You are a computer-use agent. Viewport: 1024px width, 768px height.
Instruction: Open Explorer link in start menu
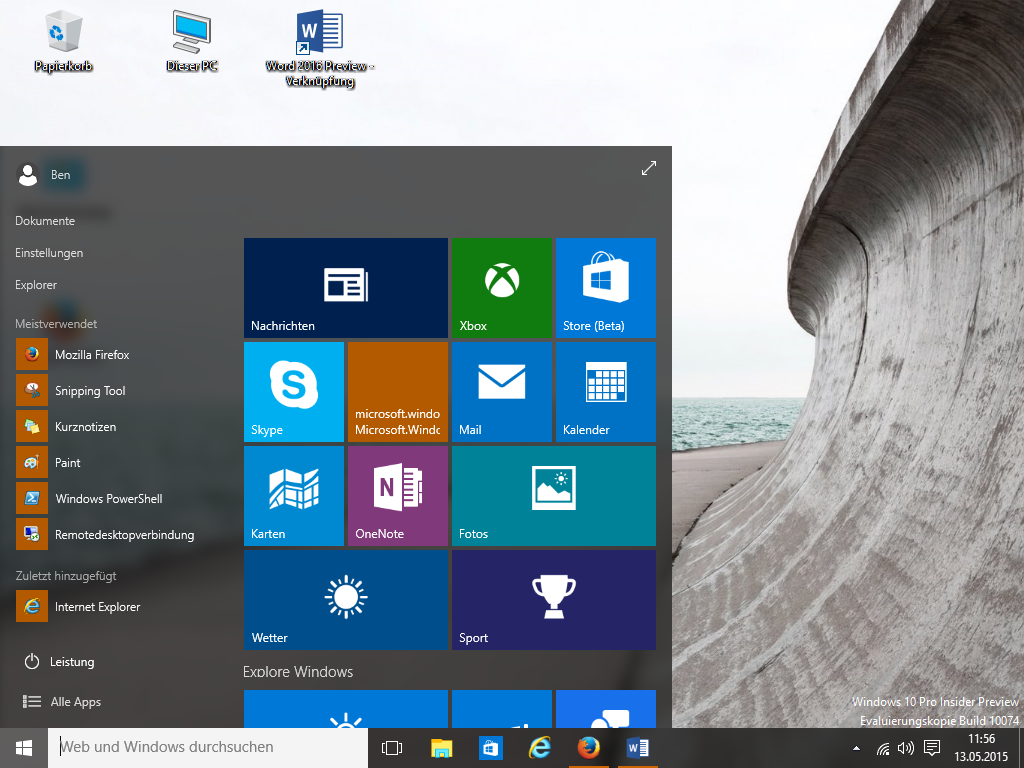pos(36,285)
